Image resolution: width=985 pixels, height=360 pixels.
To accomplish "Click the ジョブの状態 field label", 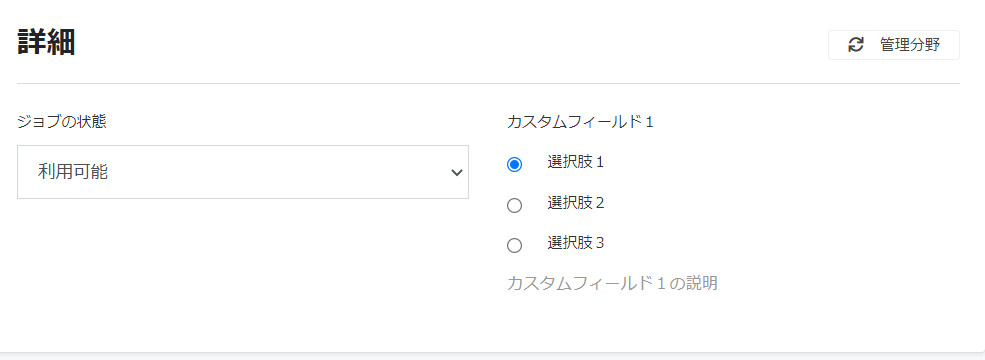I will [62, 122].
